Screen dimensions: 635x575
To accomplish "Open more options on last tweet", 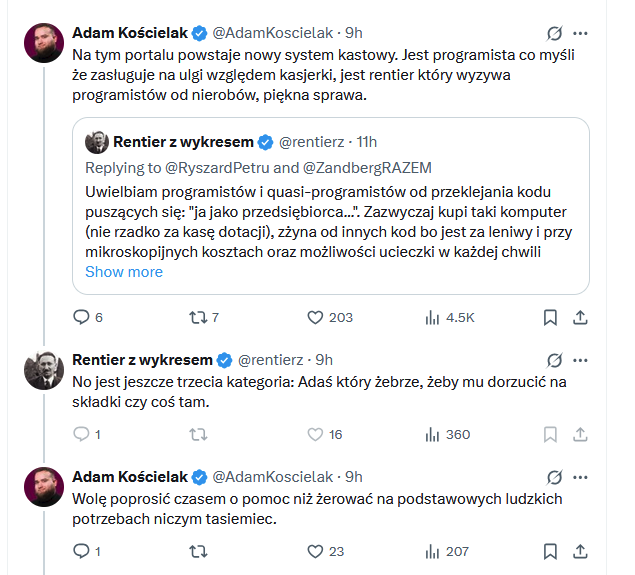I will [x=580, y=477].
